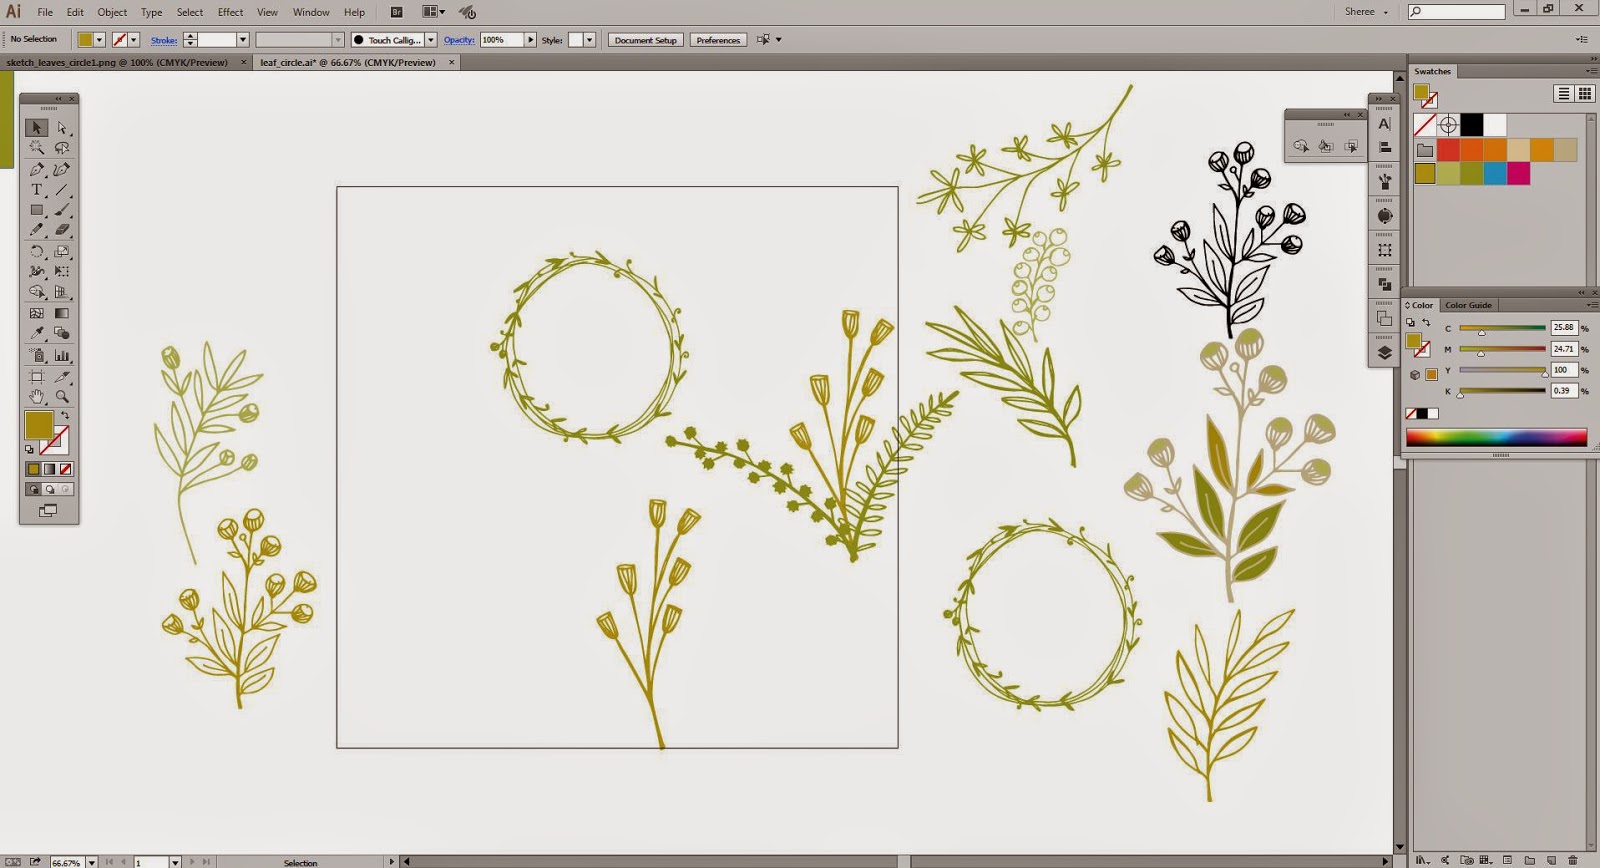Select the Hand tool

pos(36,397)
